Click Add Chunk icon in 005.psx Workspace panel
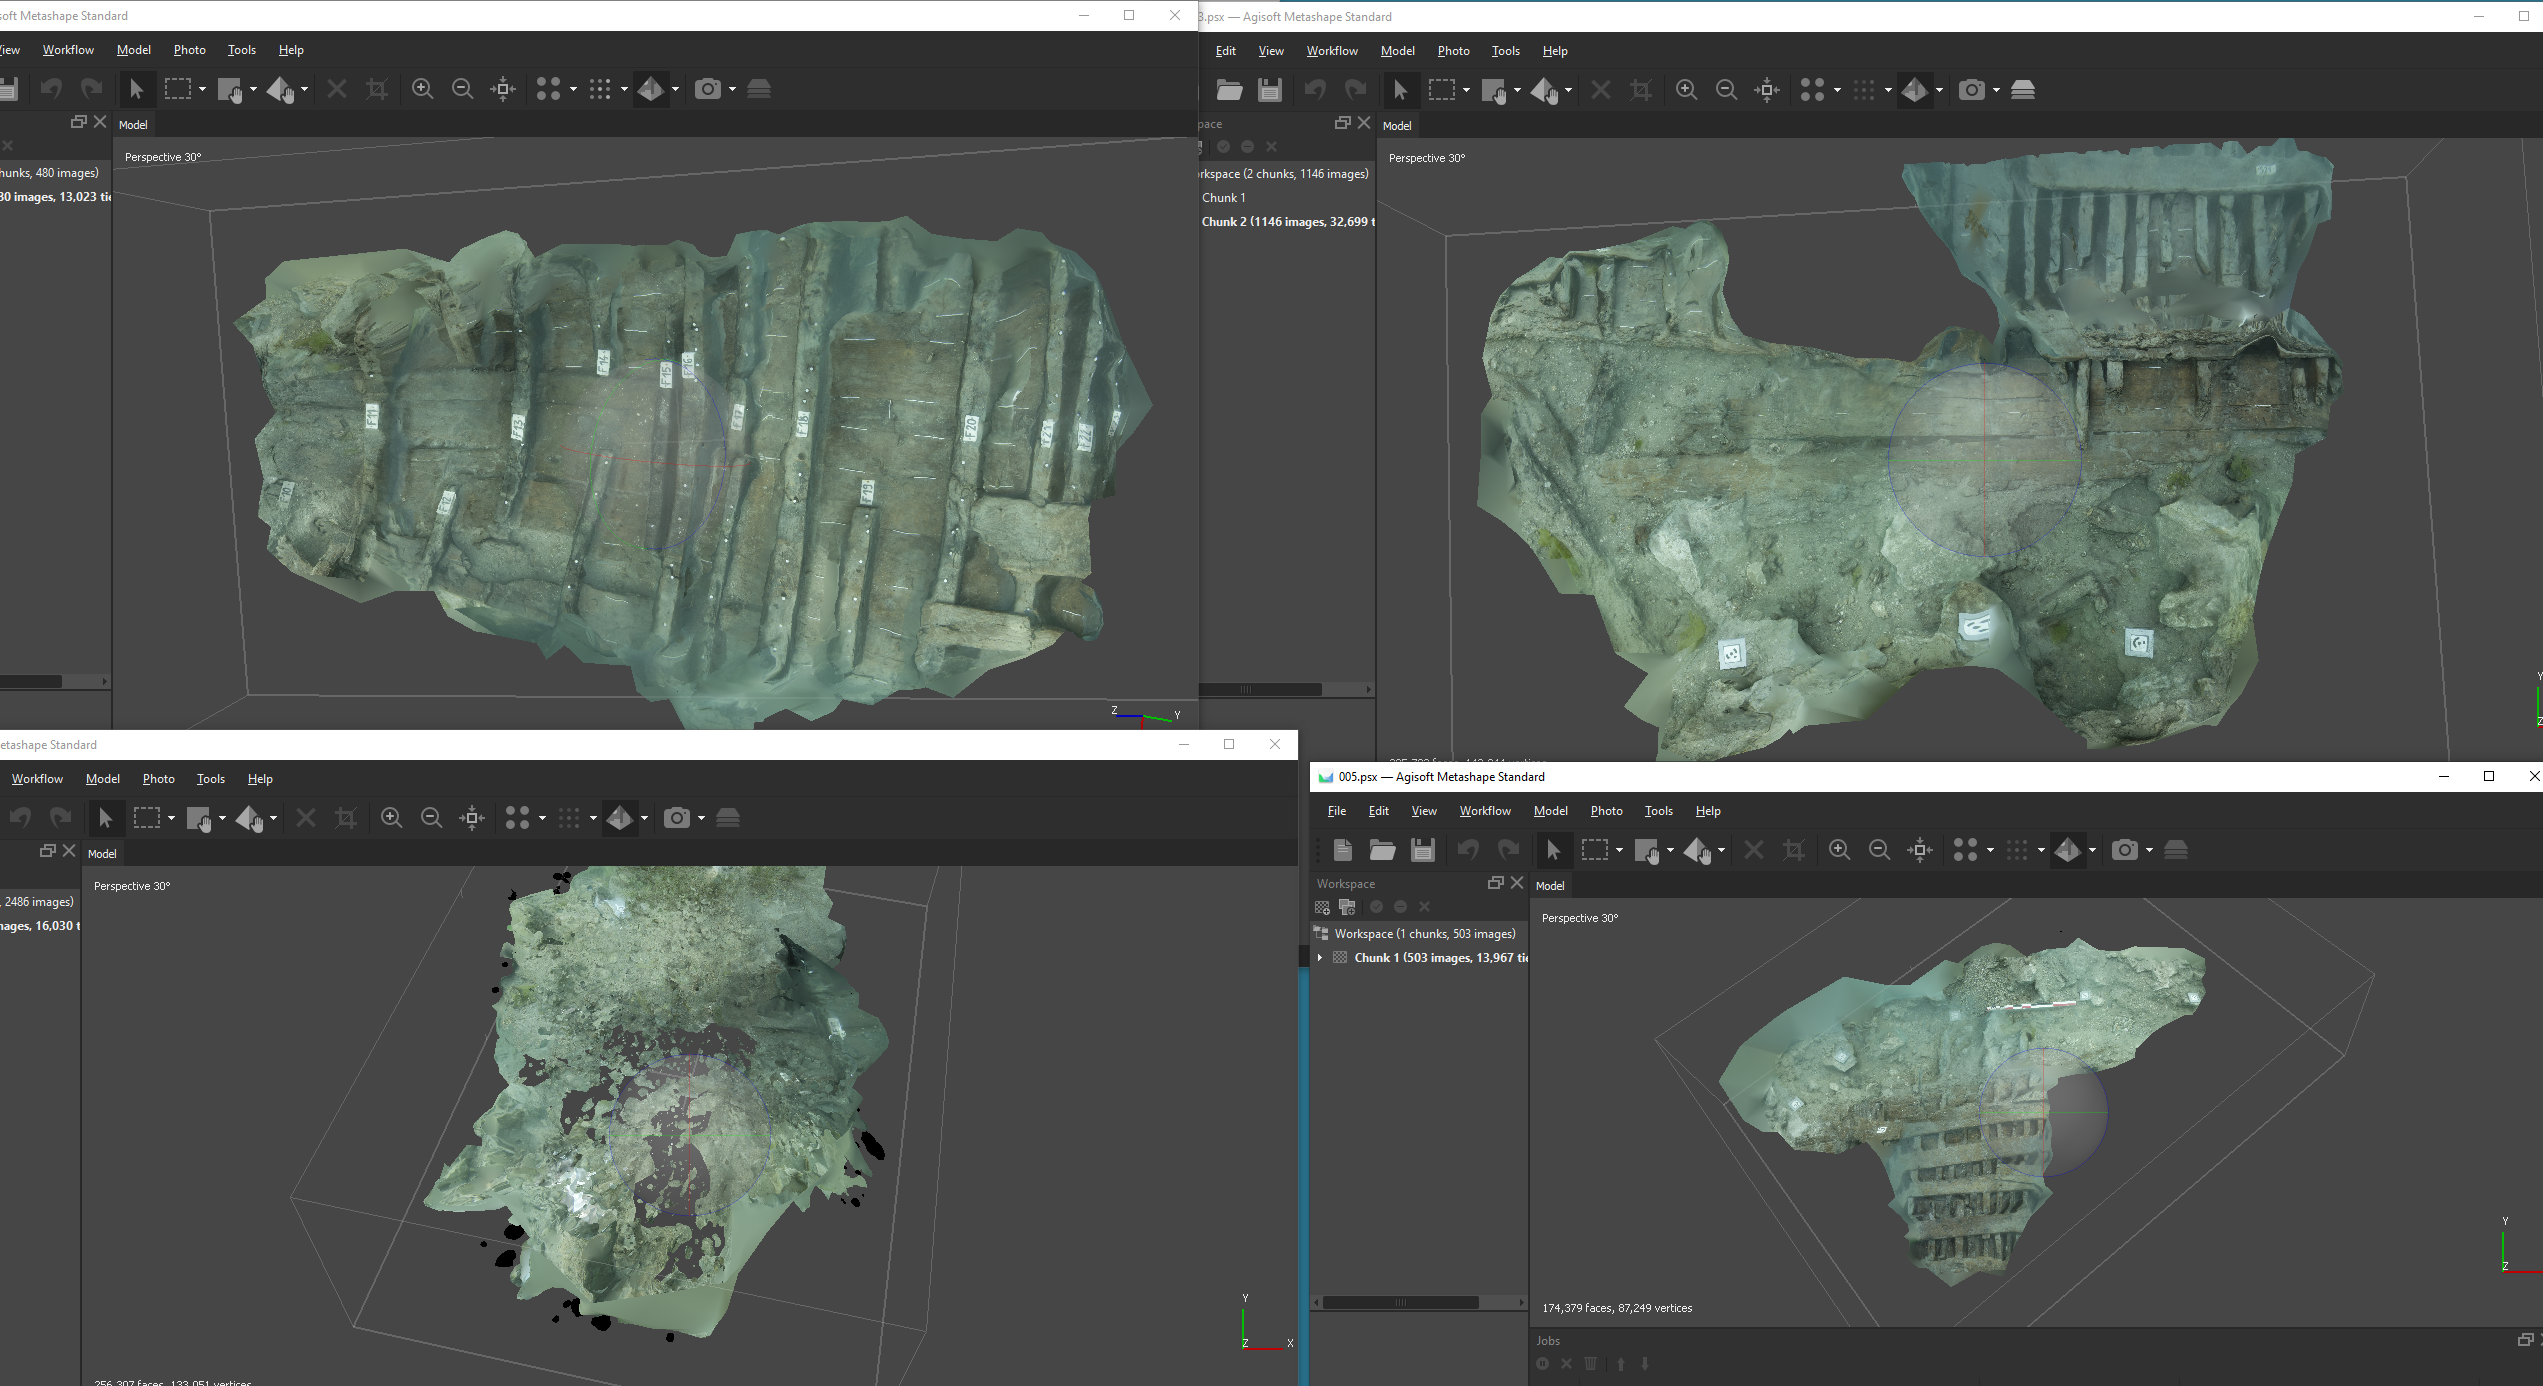This screenshot has width=2543, height=1386. 1322,907
